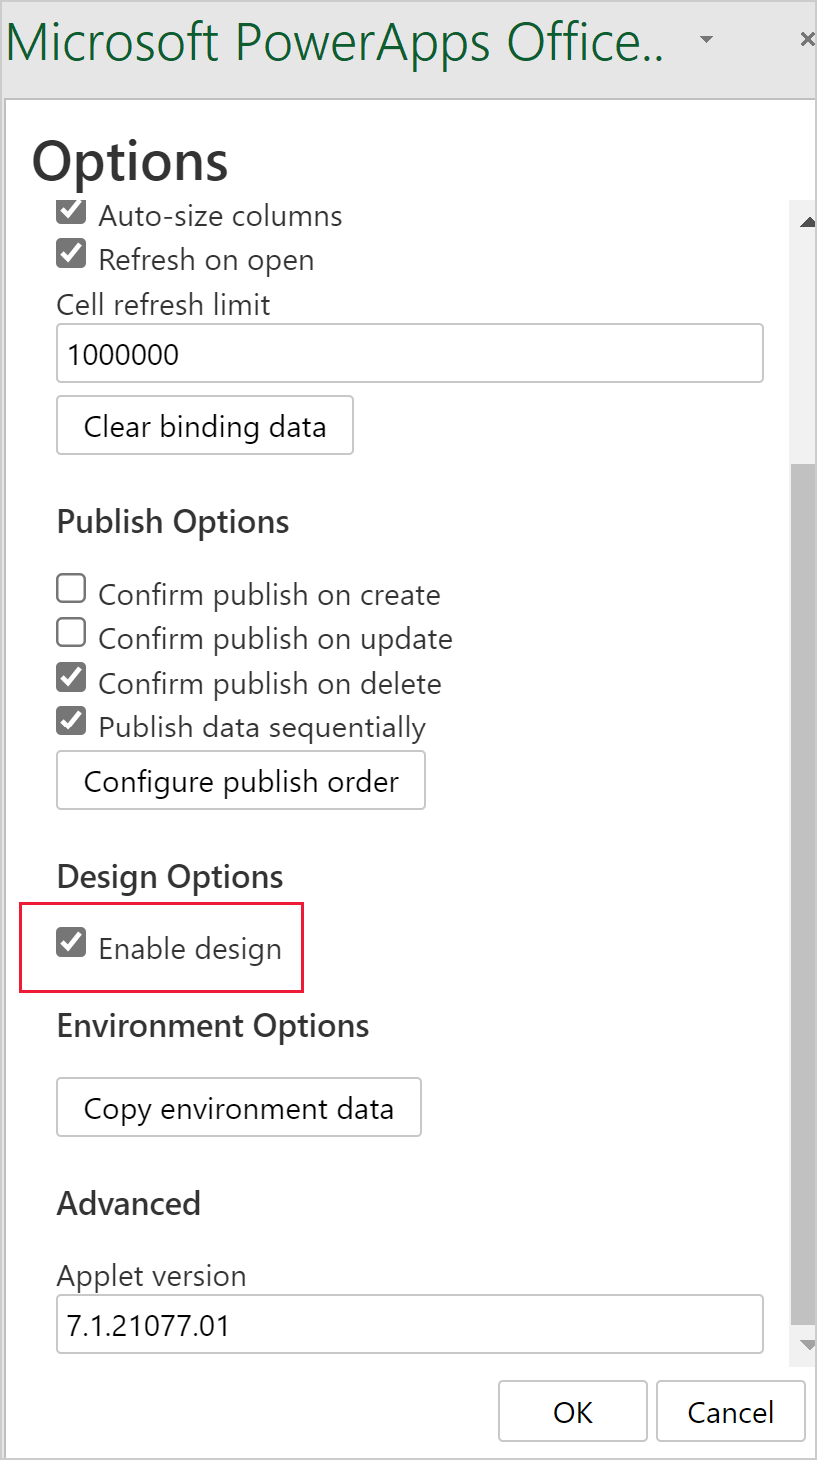The image size is (817, 1460).
Task: Uncheck the Publish data sequentially option
Action: pos(70,721)
